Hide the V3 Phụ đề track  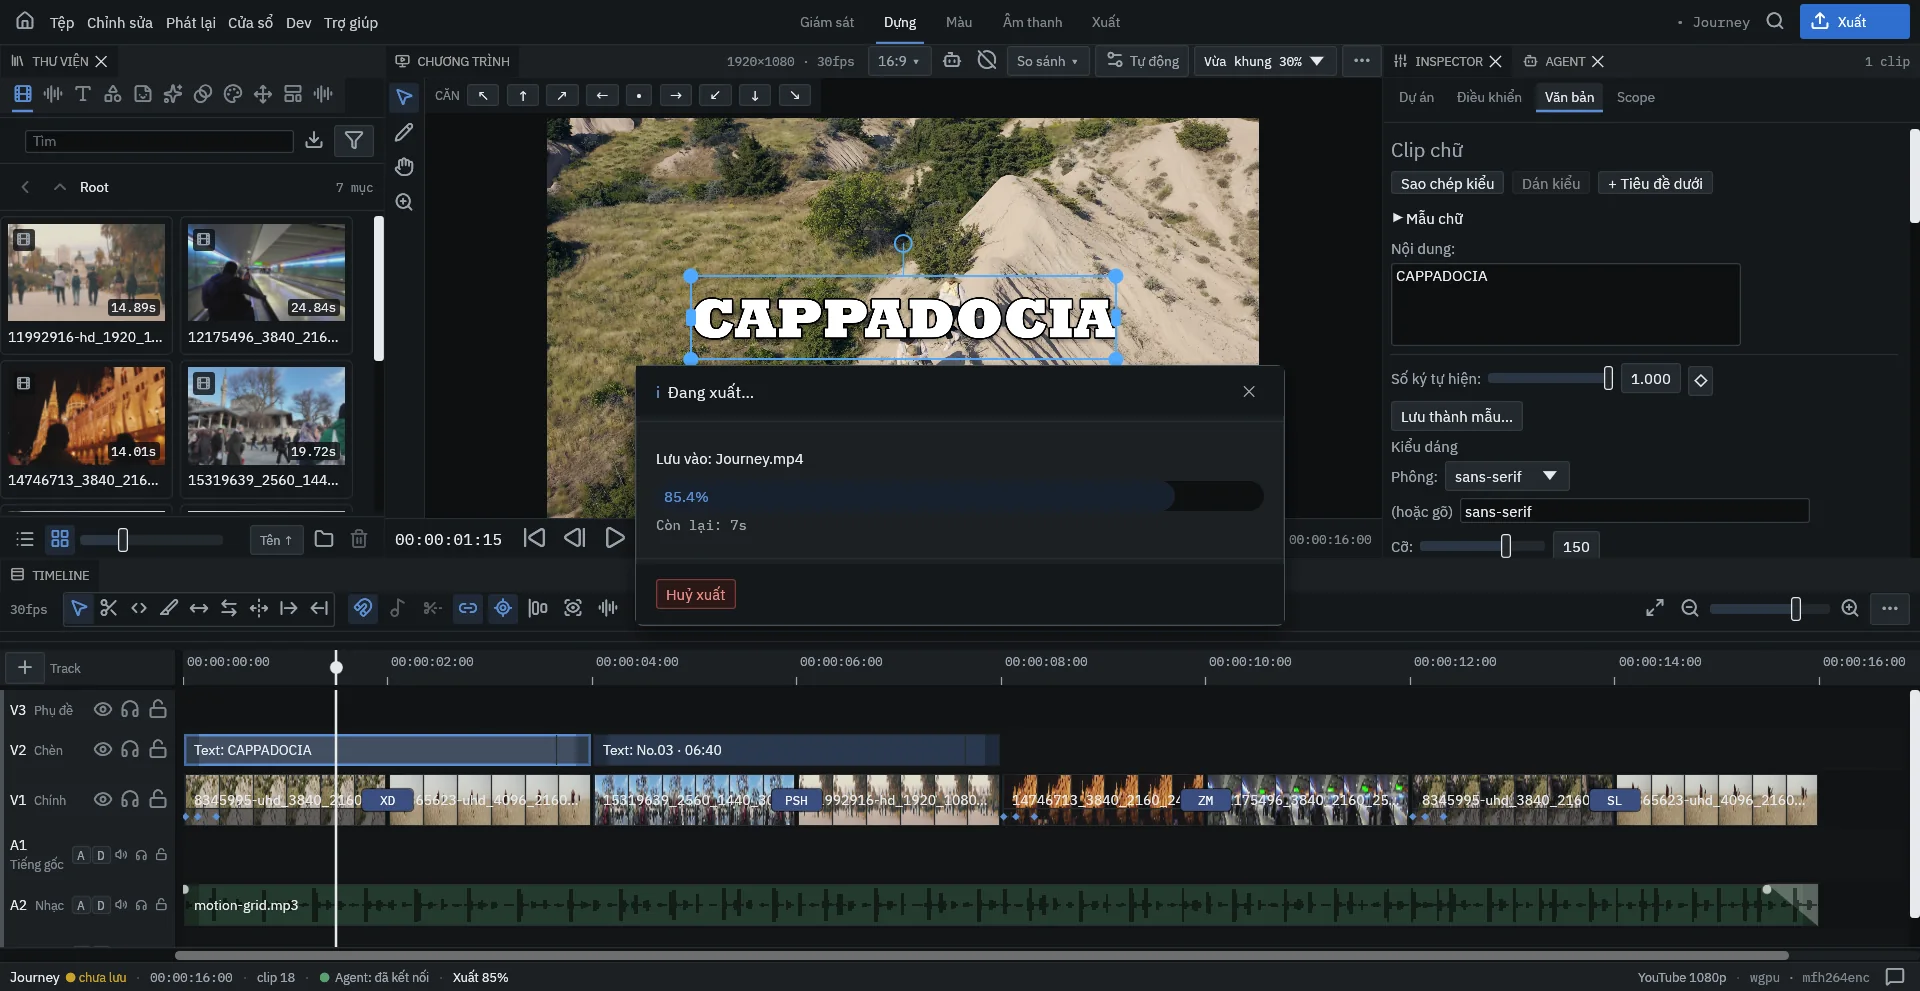click(102, 709)
